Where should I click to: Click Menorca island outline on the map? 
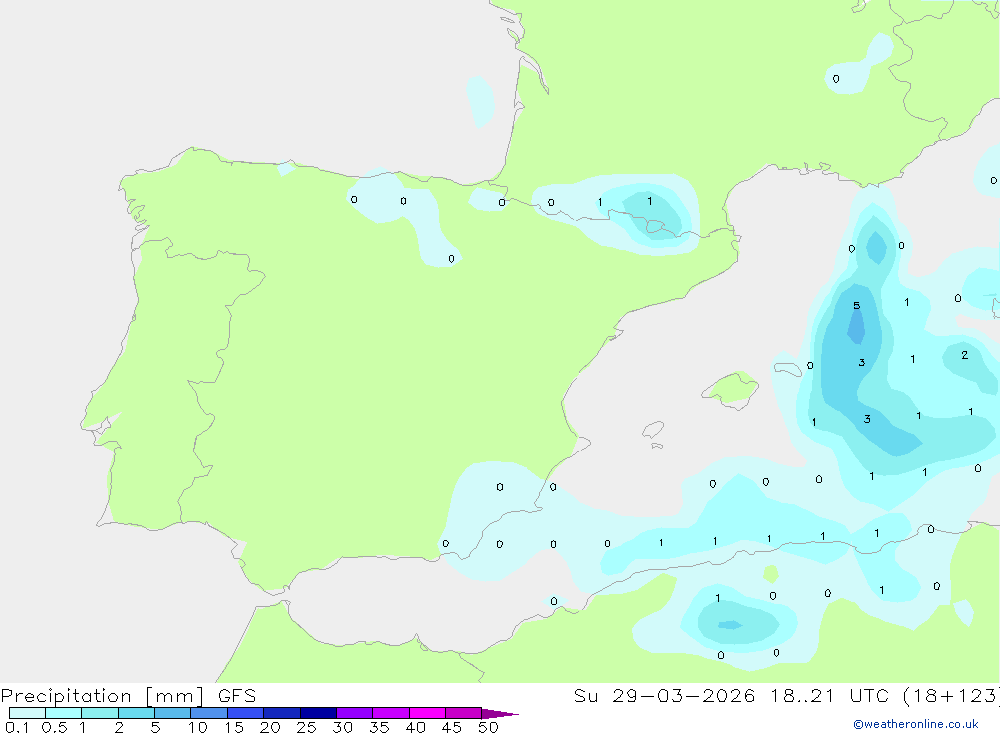click(788, 369)
